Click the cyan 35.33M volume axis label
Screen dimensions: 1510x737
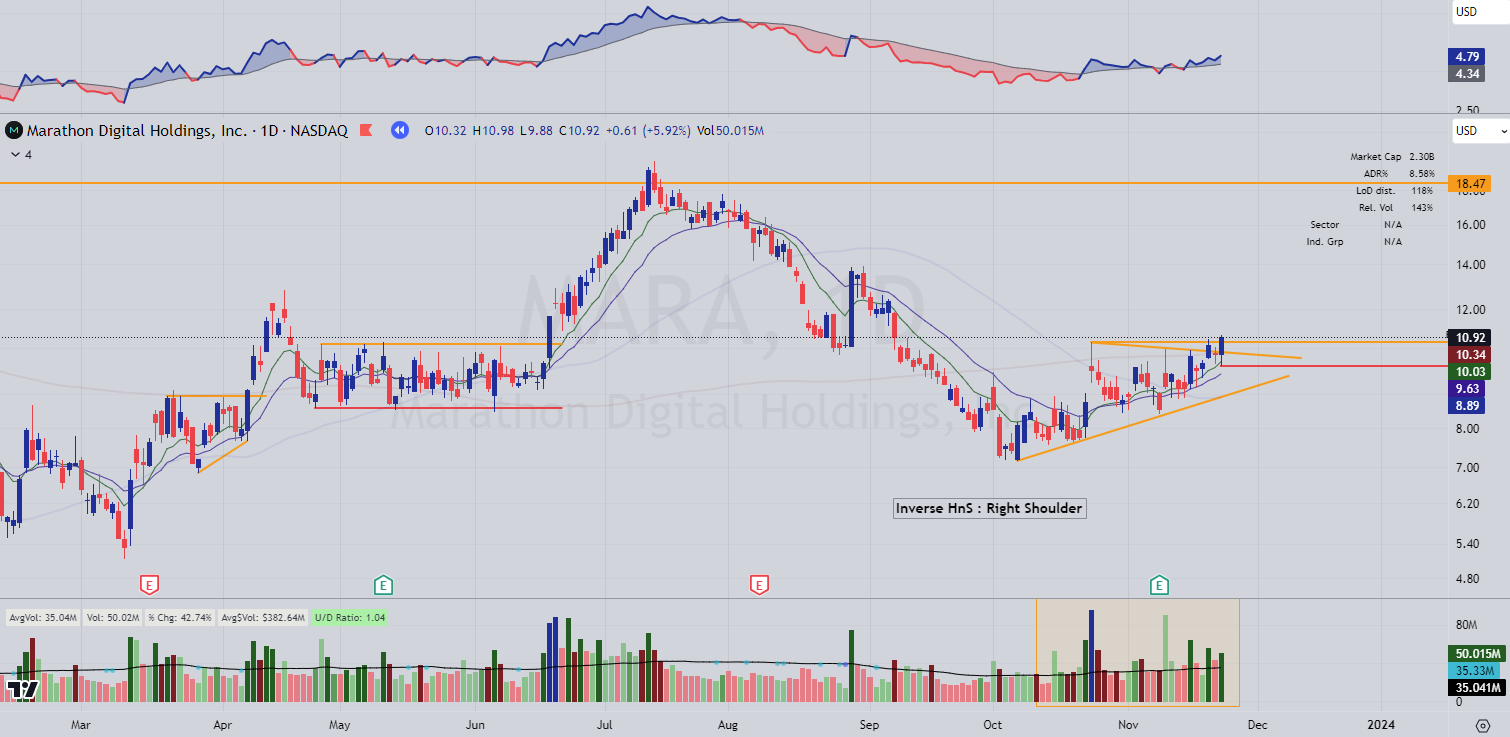tap(1475, 670)
